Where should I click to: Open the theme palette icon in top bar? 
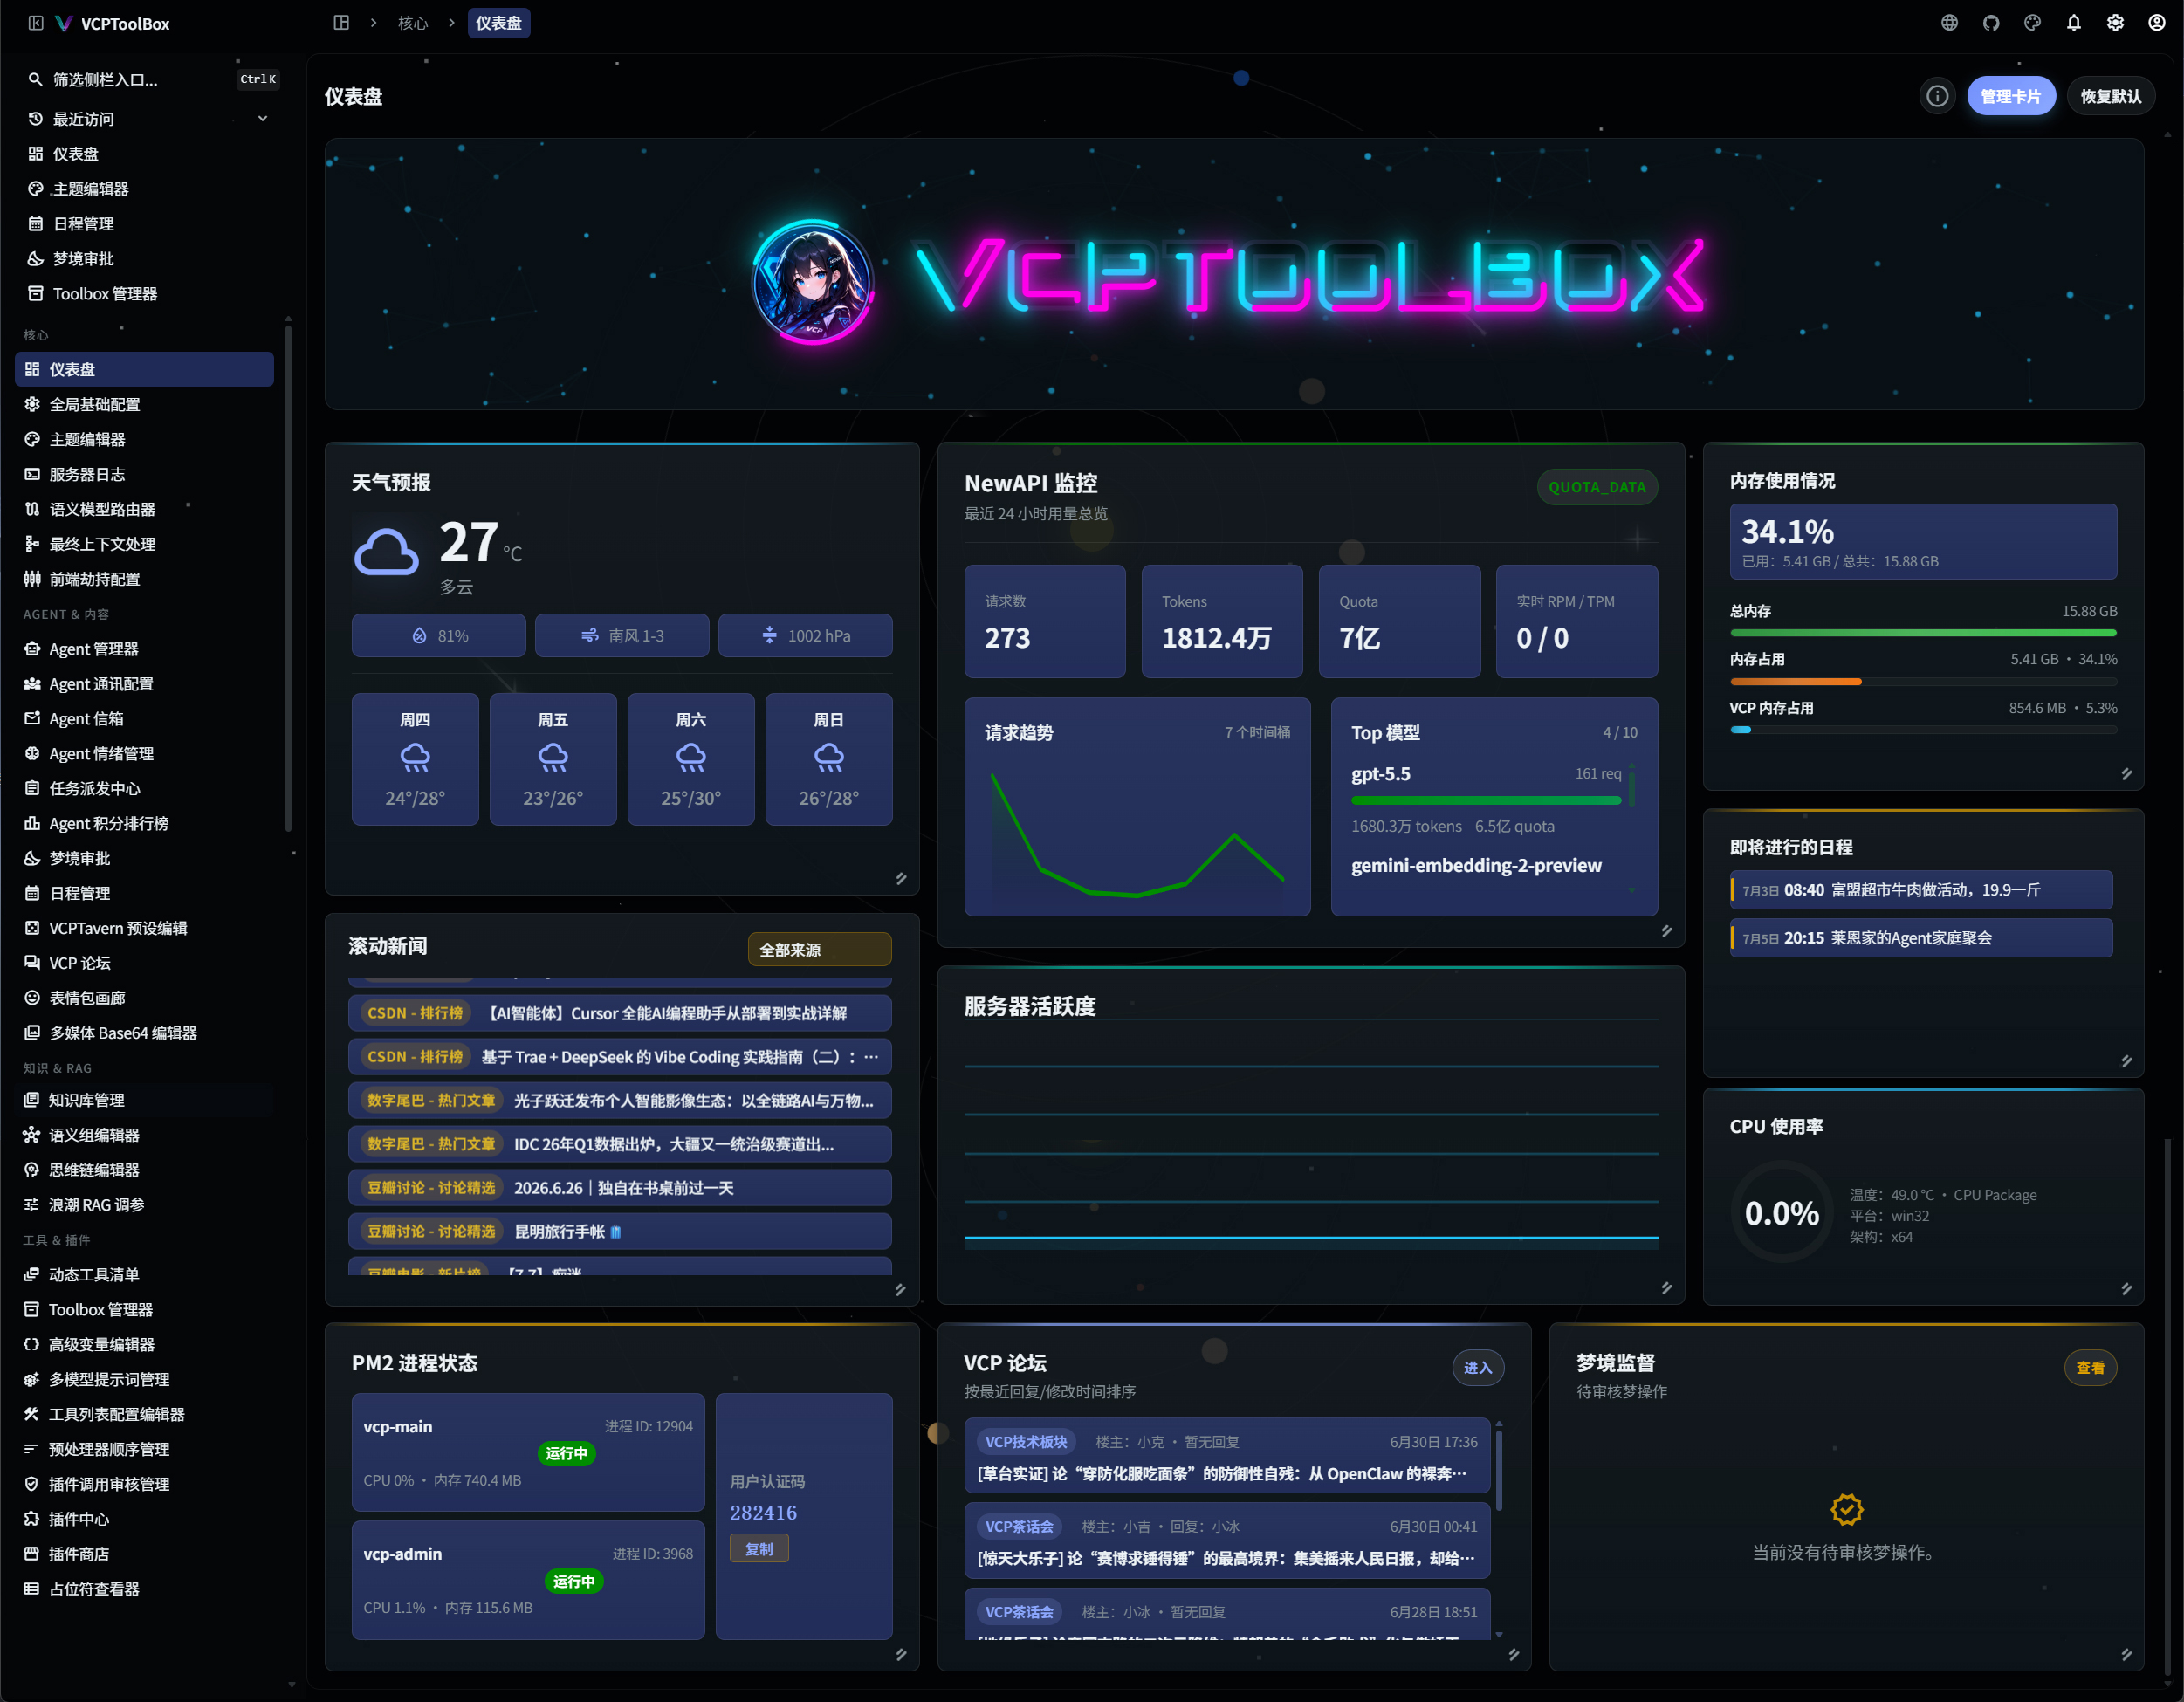[x=2032, y=22]
